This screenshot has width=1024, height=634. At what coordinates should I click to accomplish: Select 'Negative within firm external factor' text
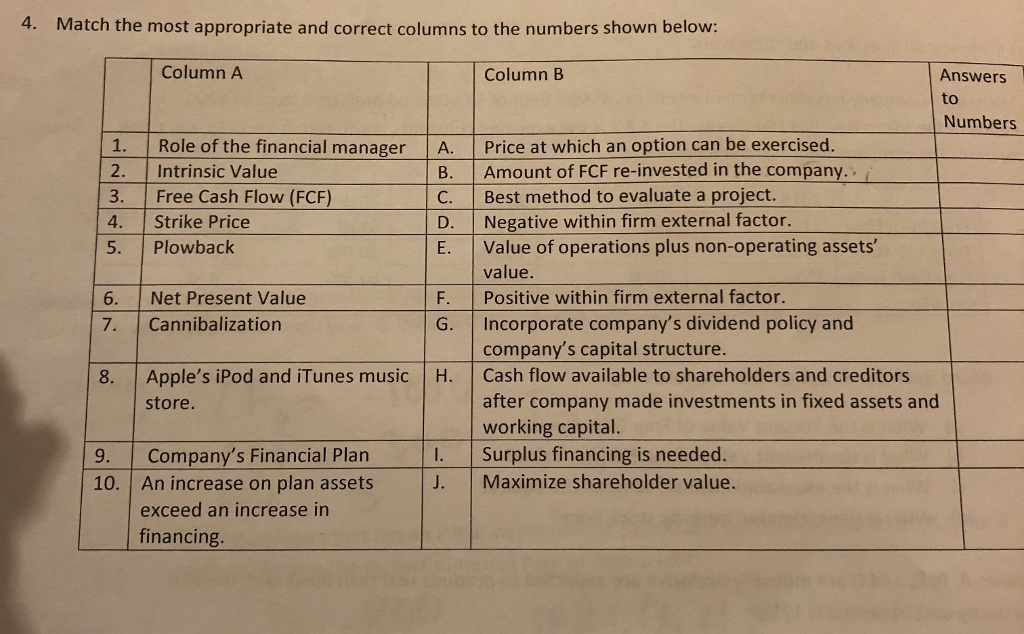coord(637,221)
